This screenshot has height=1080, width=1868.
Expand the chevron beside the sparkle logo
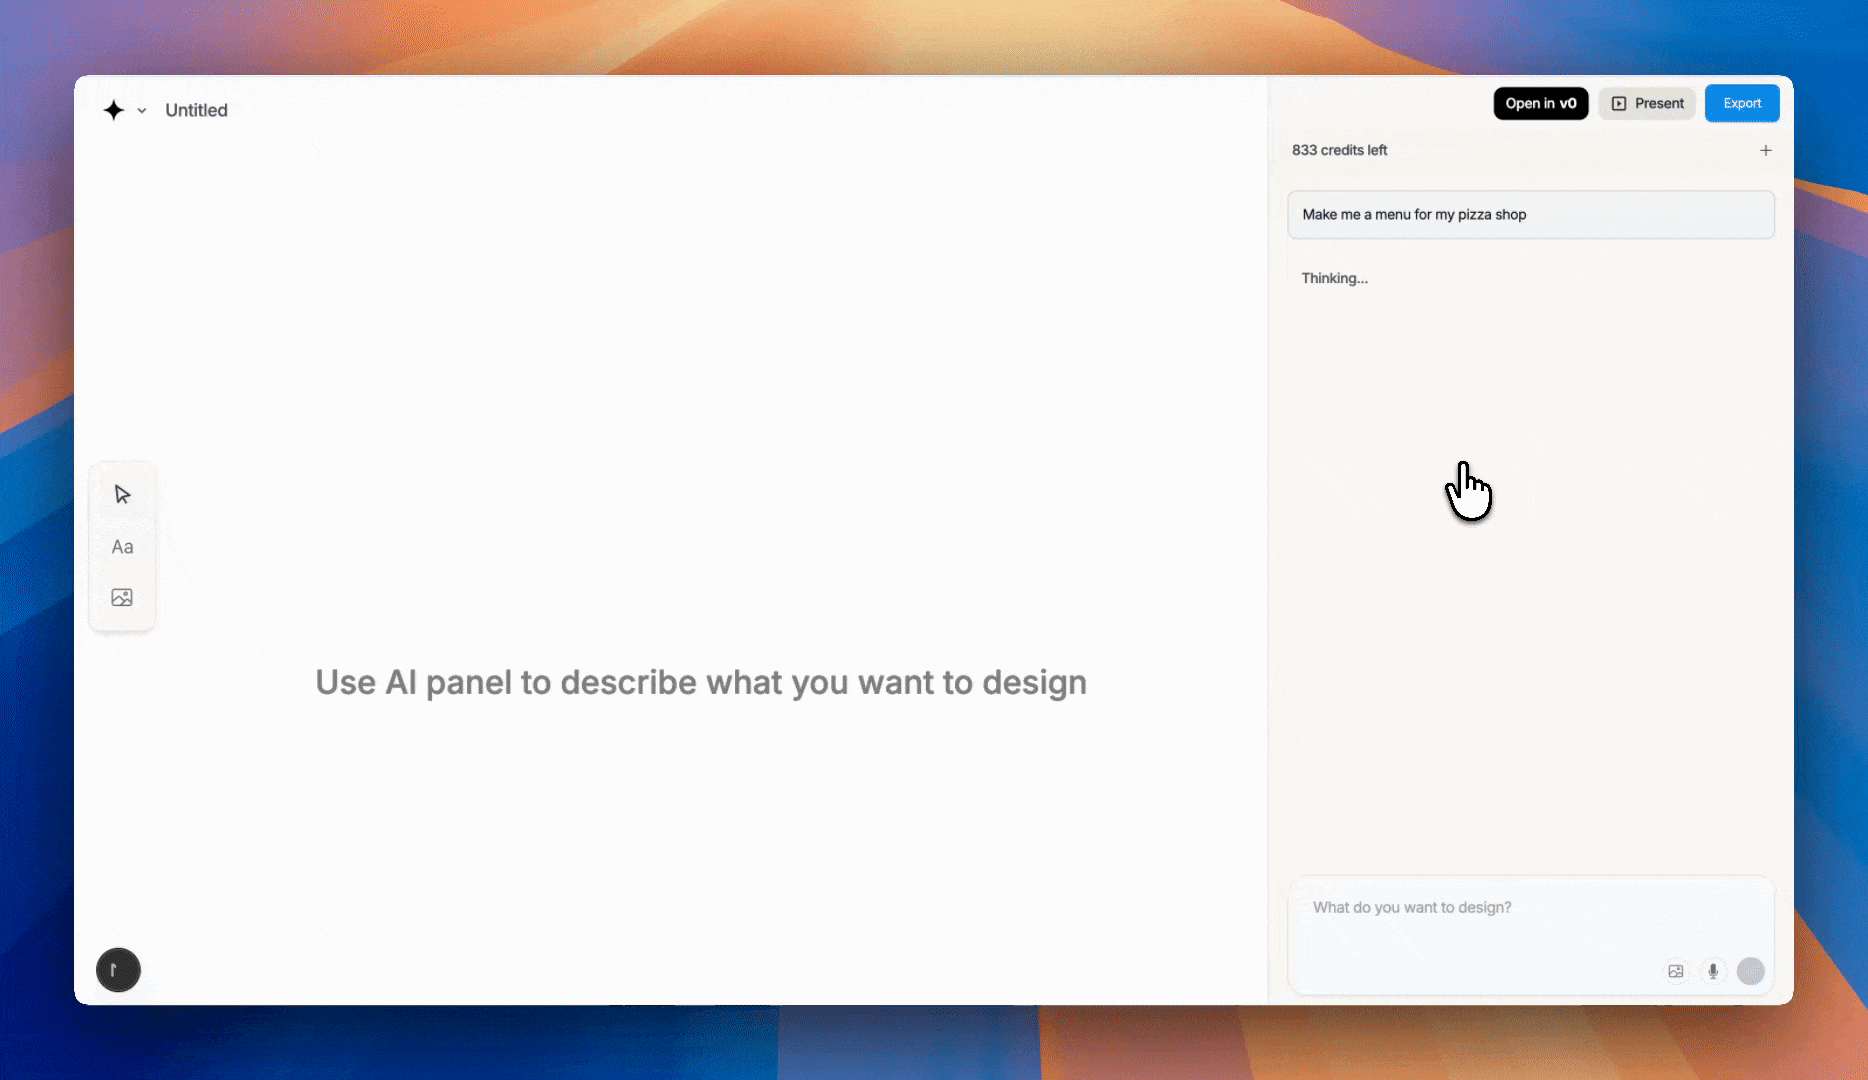click(x=142, y=111)
